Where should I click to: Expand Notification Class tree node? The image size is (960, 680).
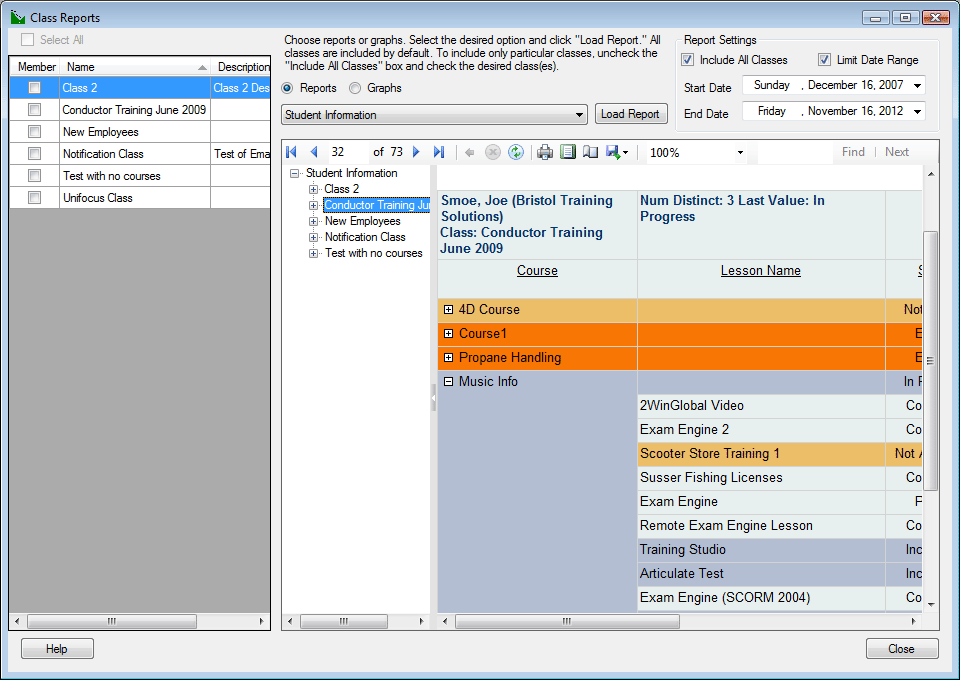pos(313,237)
